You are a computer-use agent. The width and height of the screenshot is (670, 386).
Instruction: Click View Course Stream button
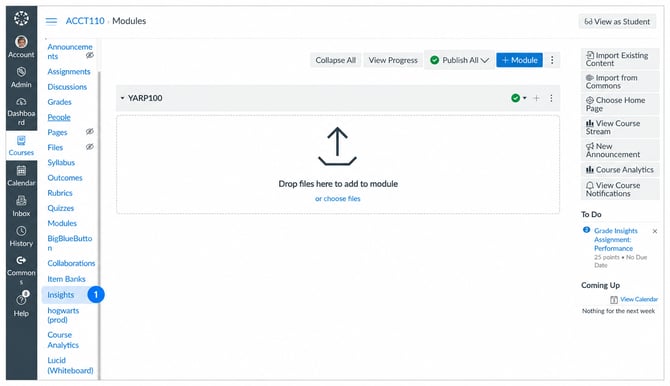tap(620, 127)
